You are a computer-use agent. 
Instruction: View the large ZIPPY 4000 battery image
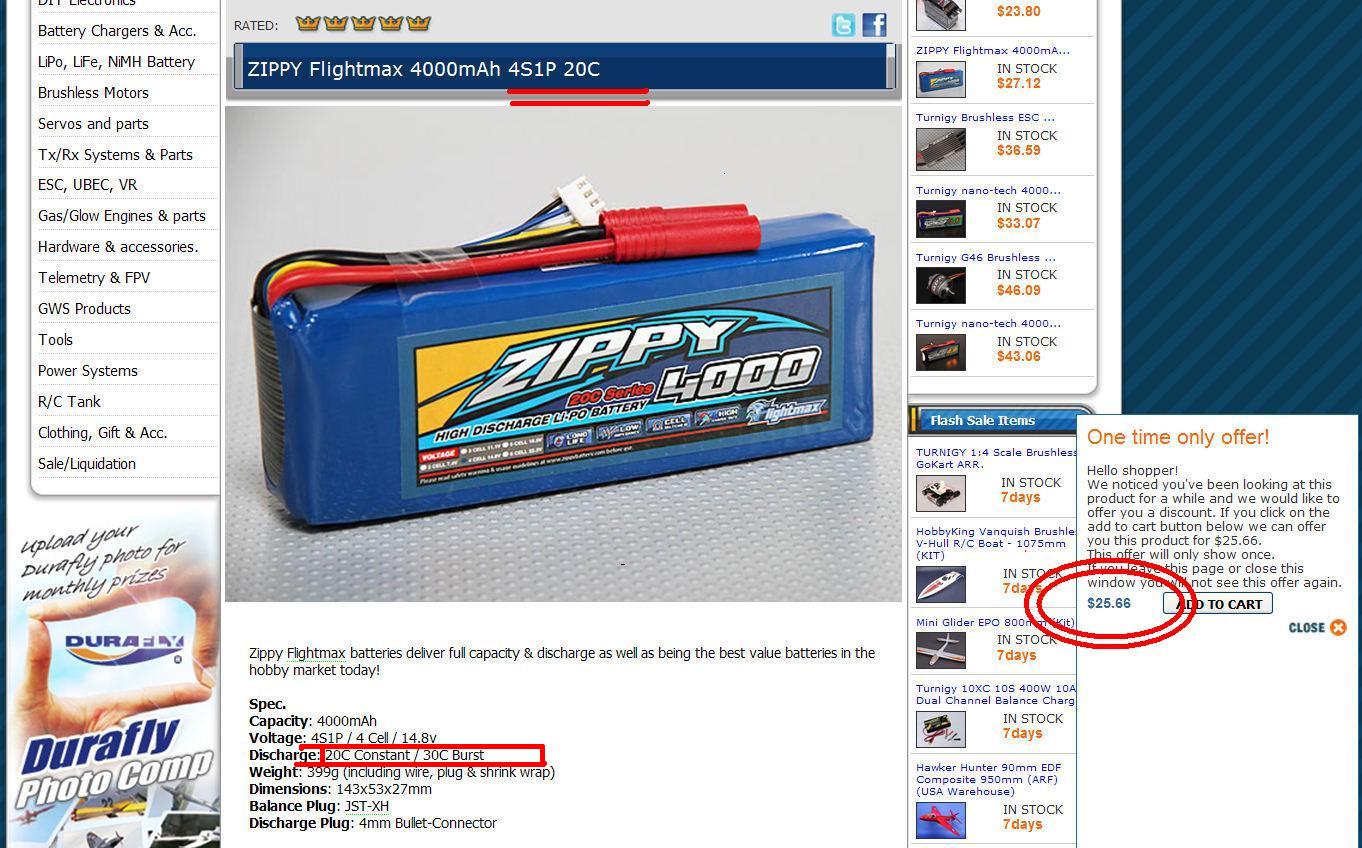[x=563, y=354]
